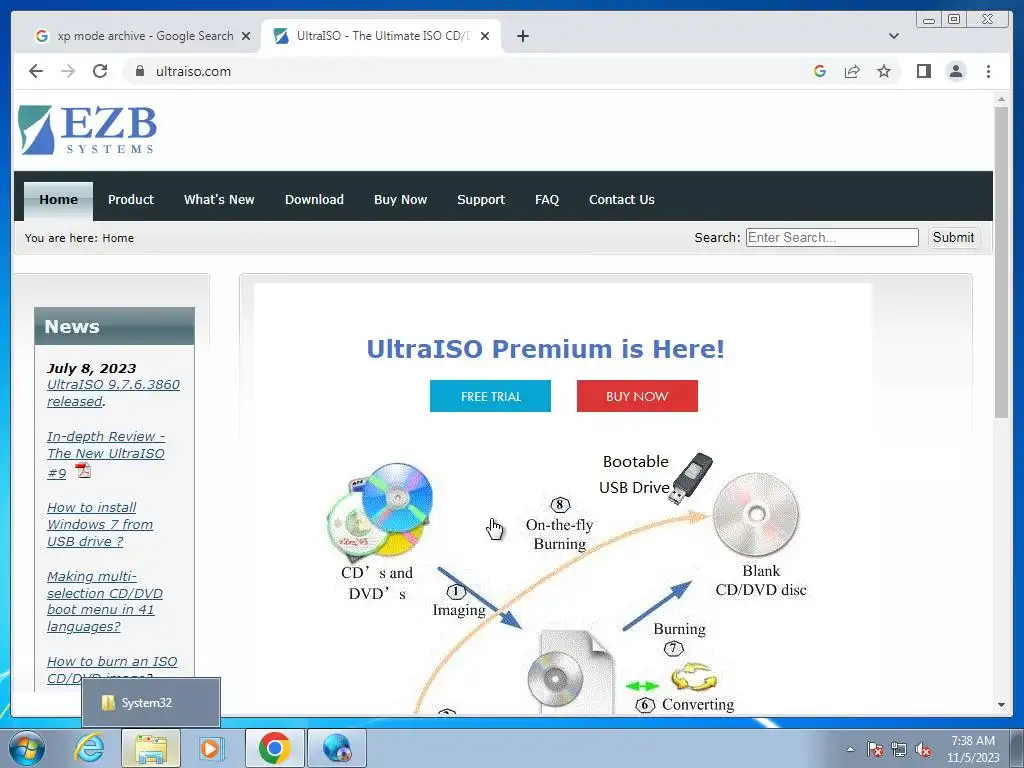The width and height of the screenshot is (1024, 768).
Task: Open How to install Windows 7 from USB link
Action: click(x=100, y=524)
